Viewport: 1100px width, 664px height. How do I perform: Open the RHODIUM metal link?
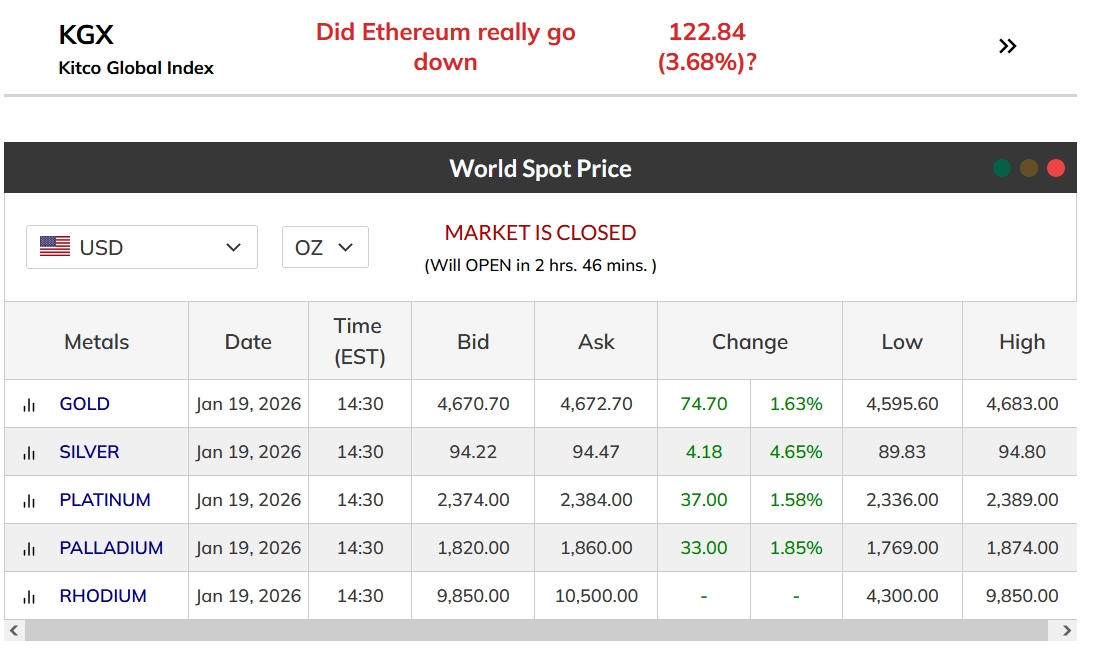coord(103,596)
